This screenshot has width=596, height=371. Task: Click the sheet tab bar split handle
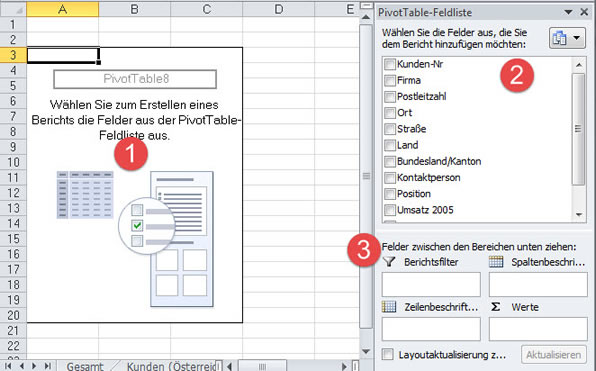pyautogui.click(x=219, y=366)
